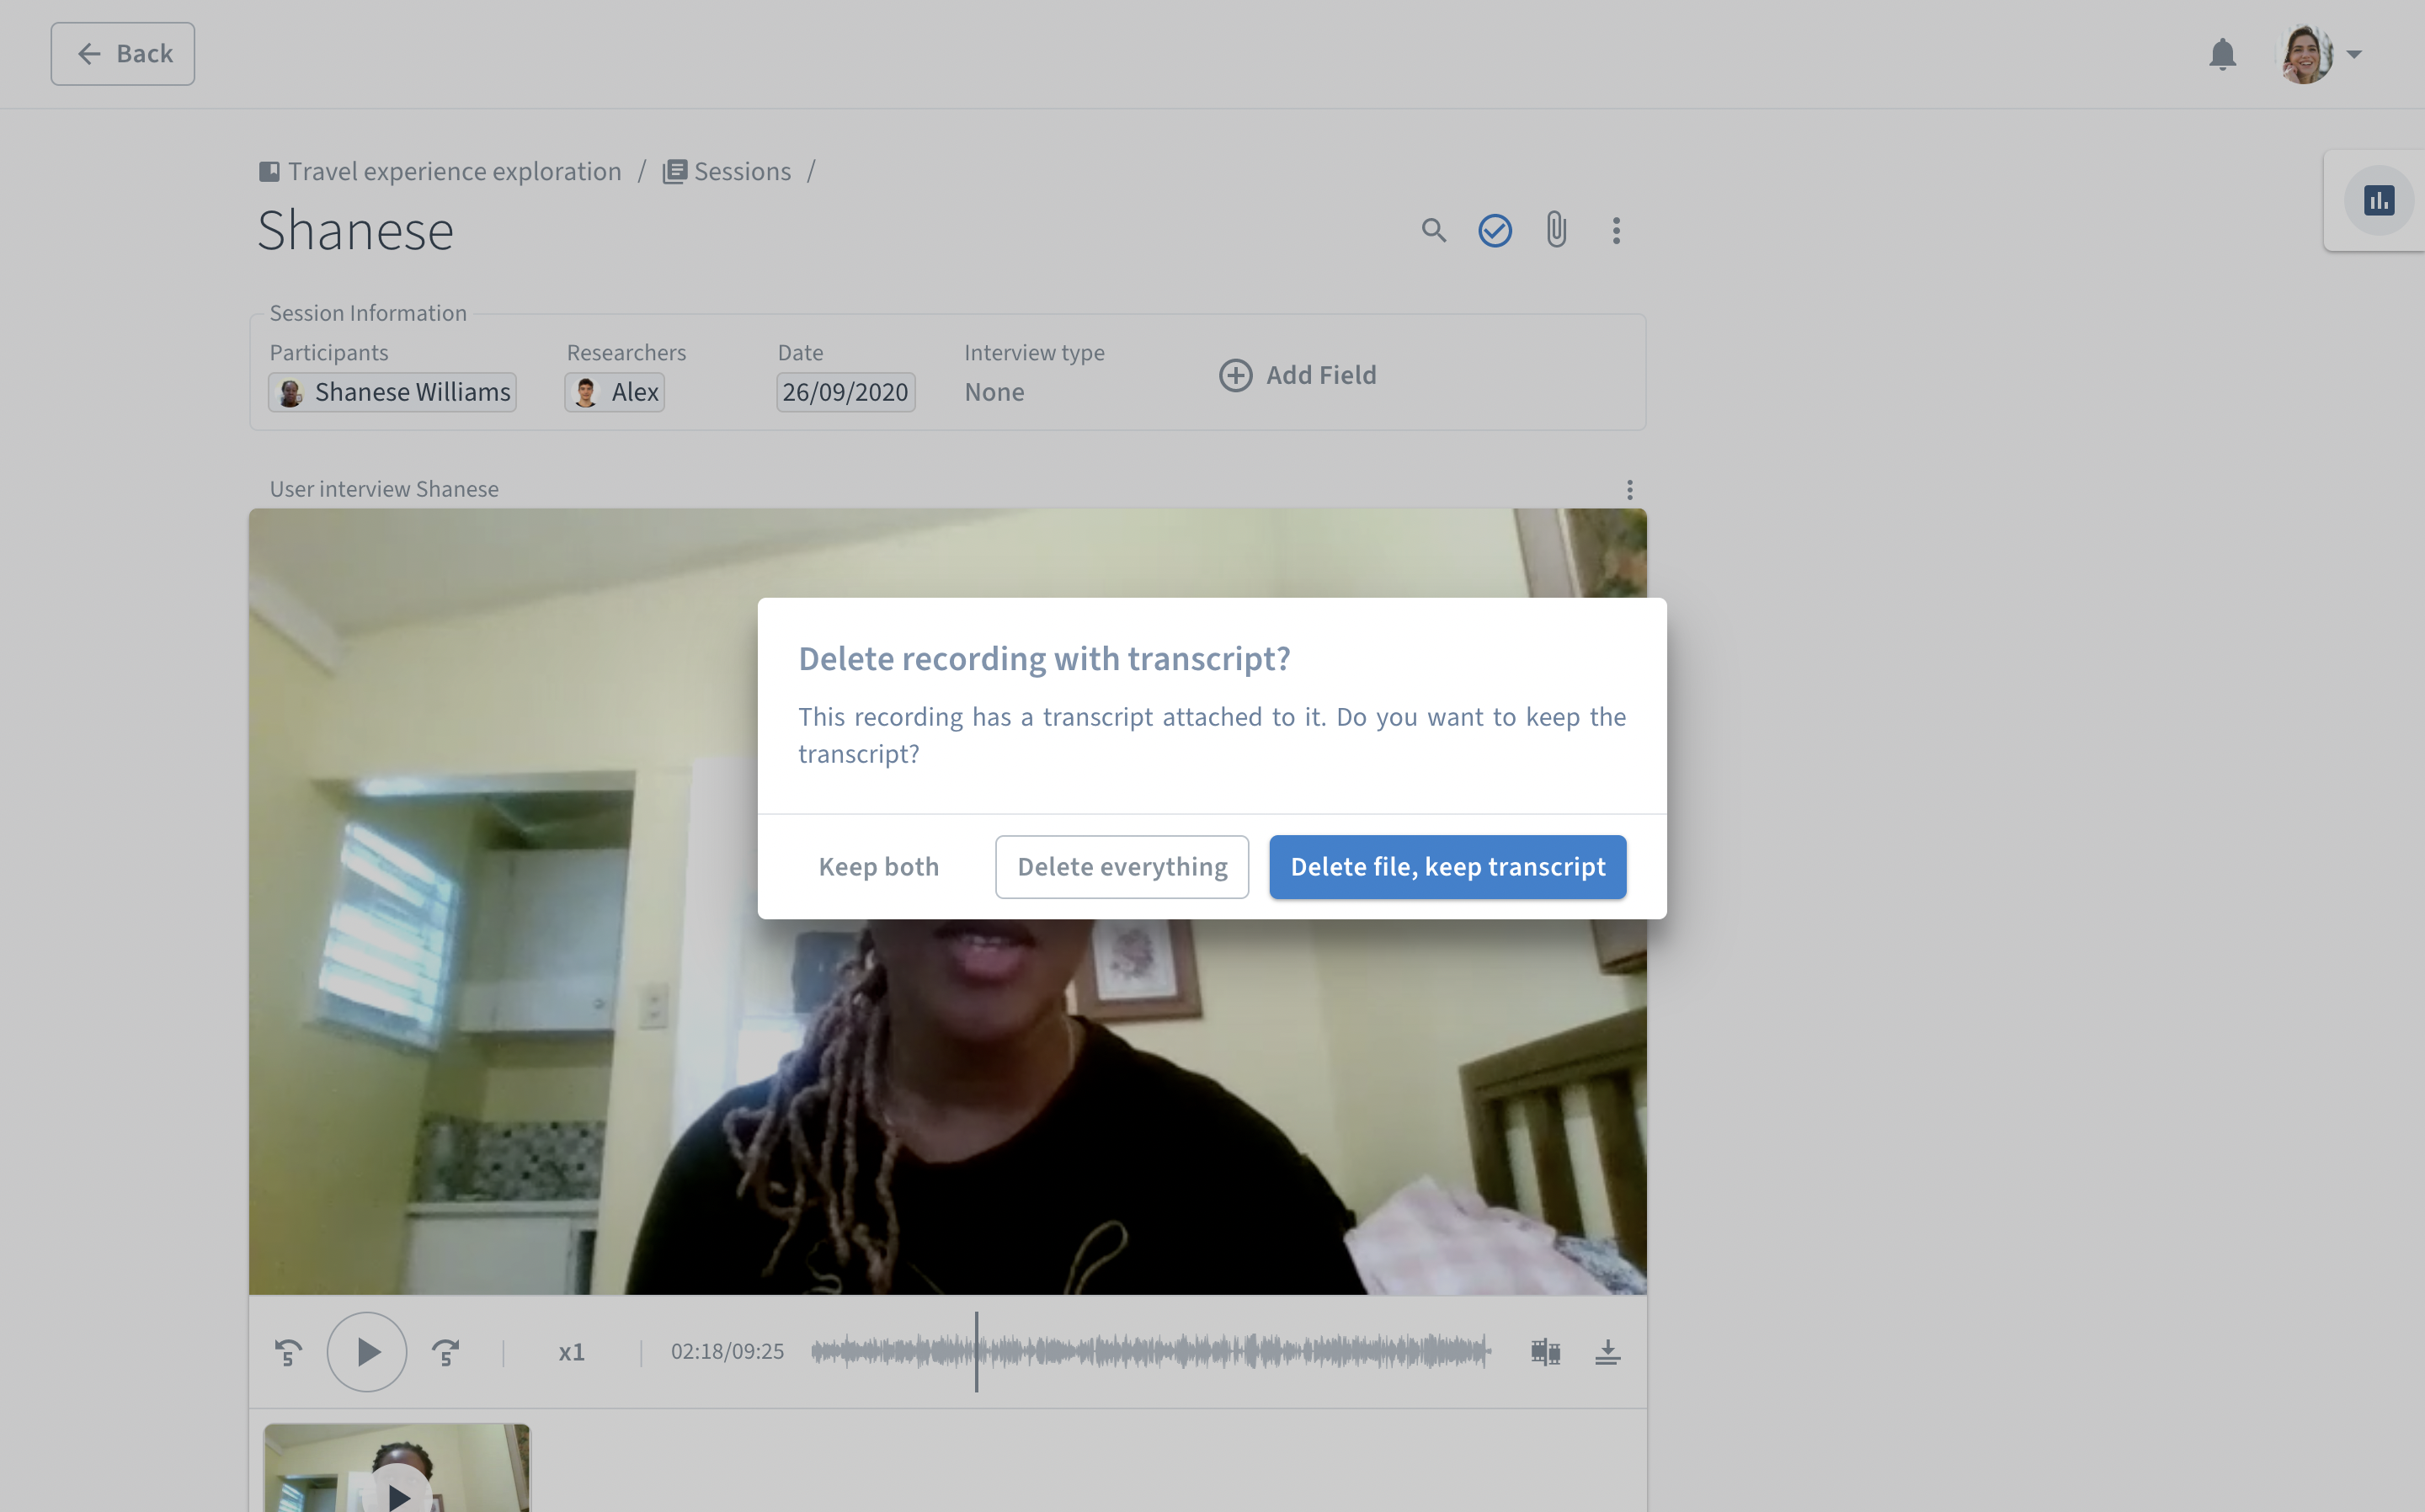Open session more options menu

tap(1615, 231)
